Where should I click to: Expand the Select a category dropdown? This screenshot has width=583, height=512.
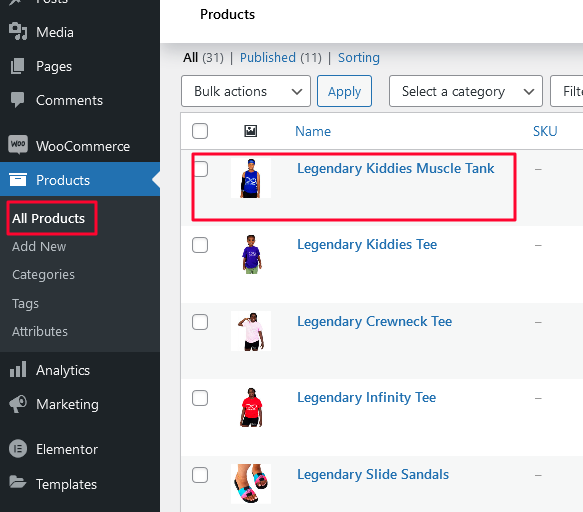point(466,91)
